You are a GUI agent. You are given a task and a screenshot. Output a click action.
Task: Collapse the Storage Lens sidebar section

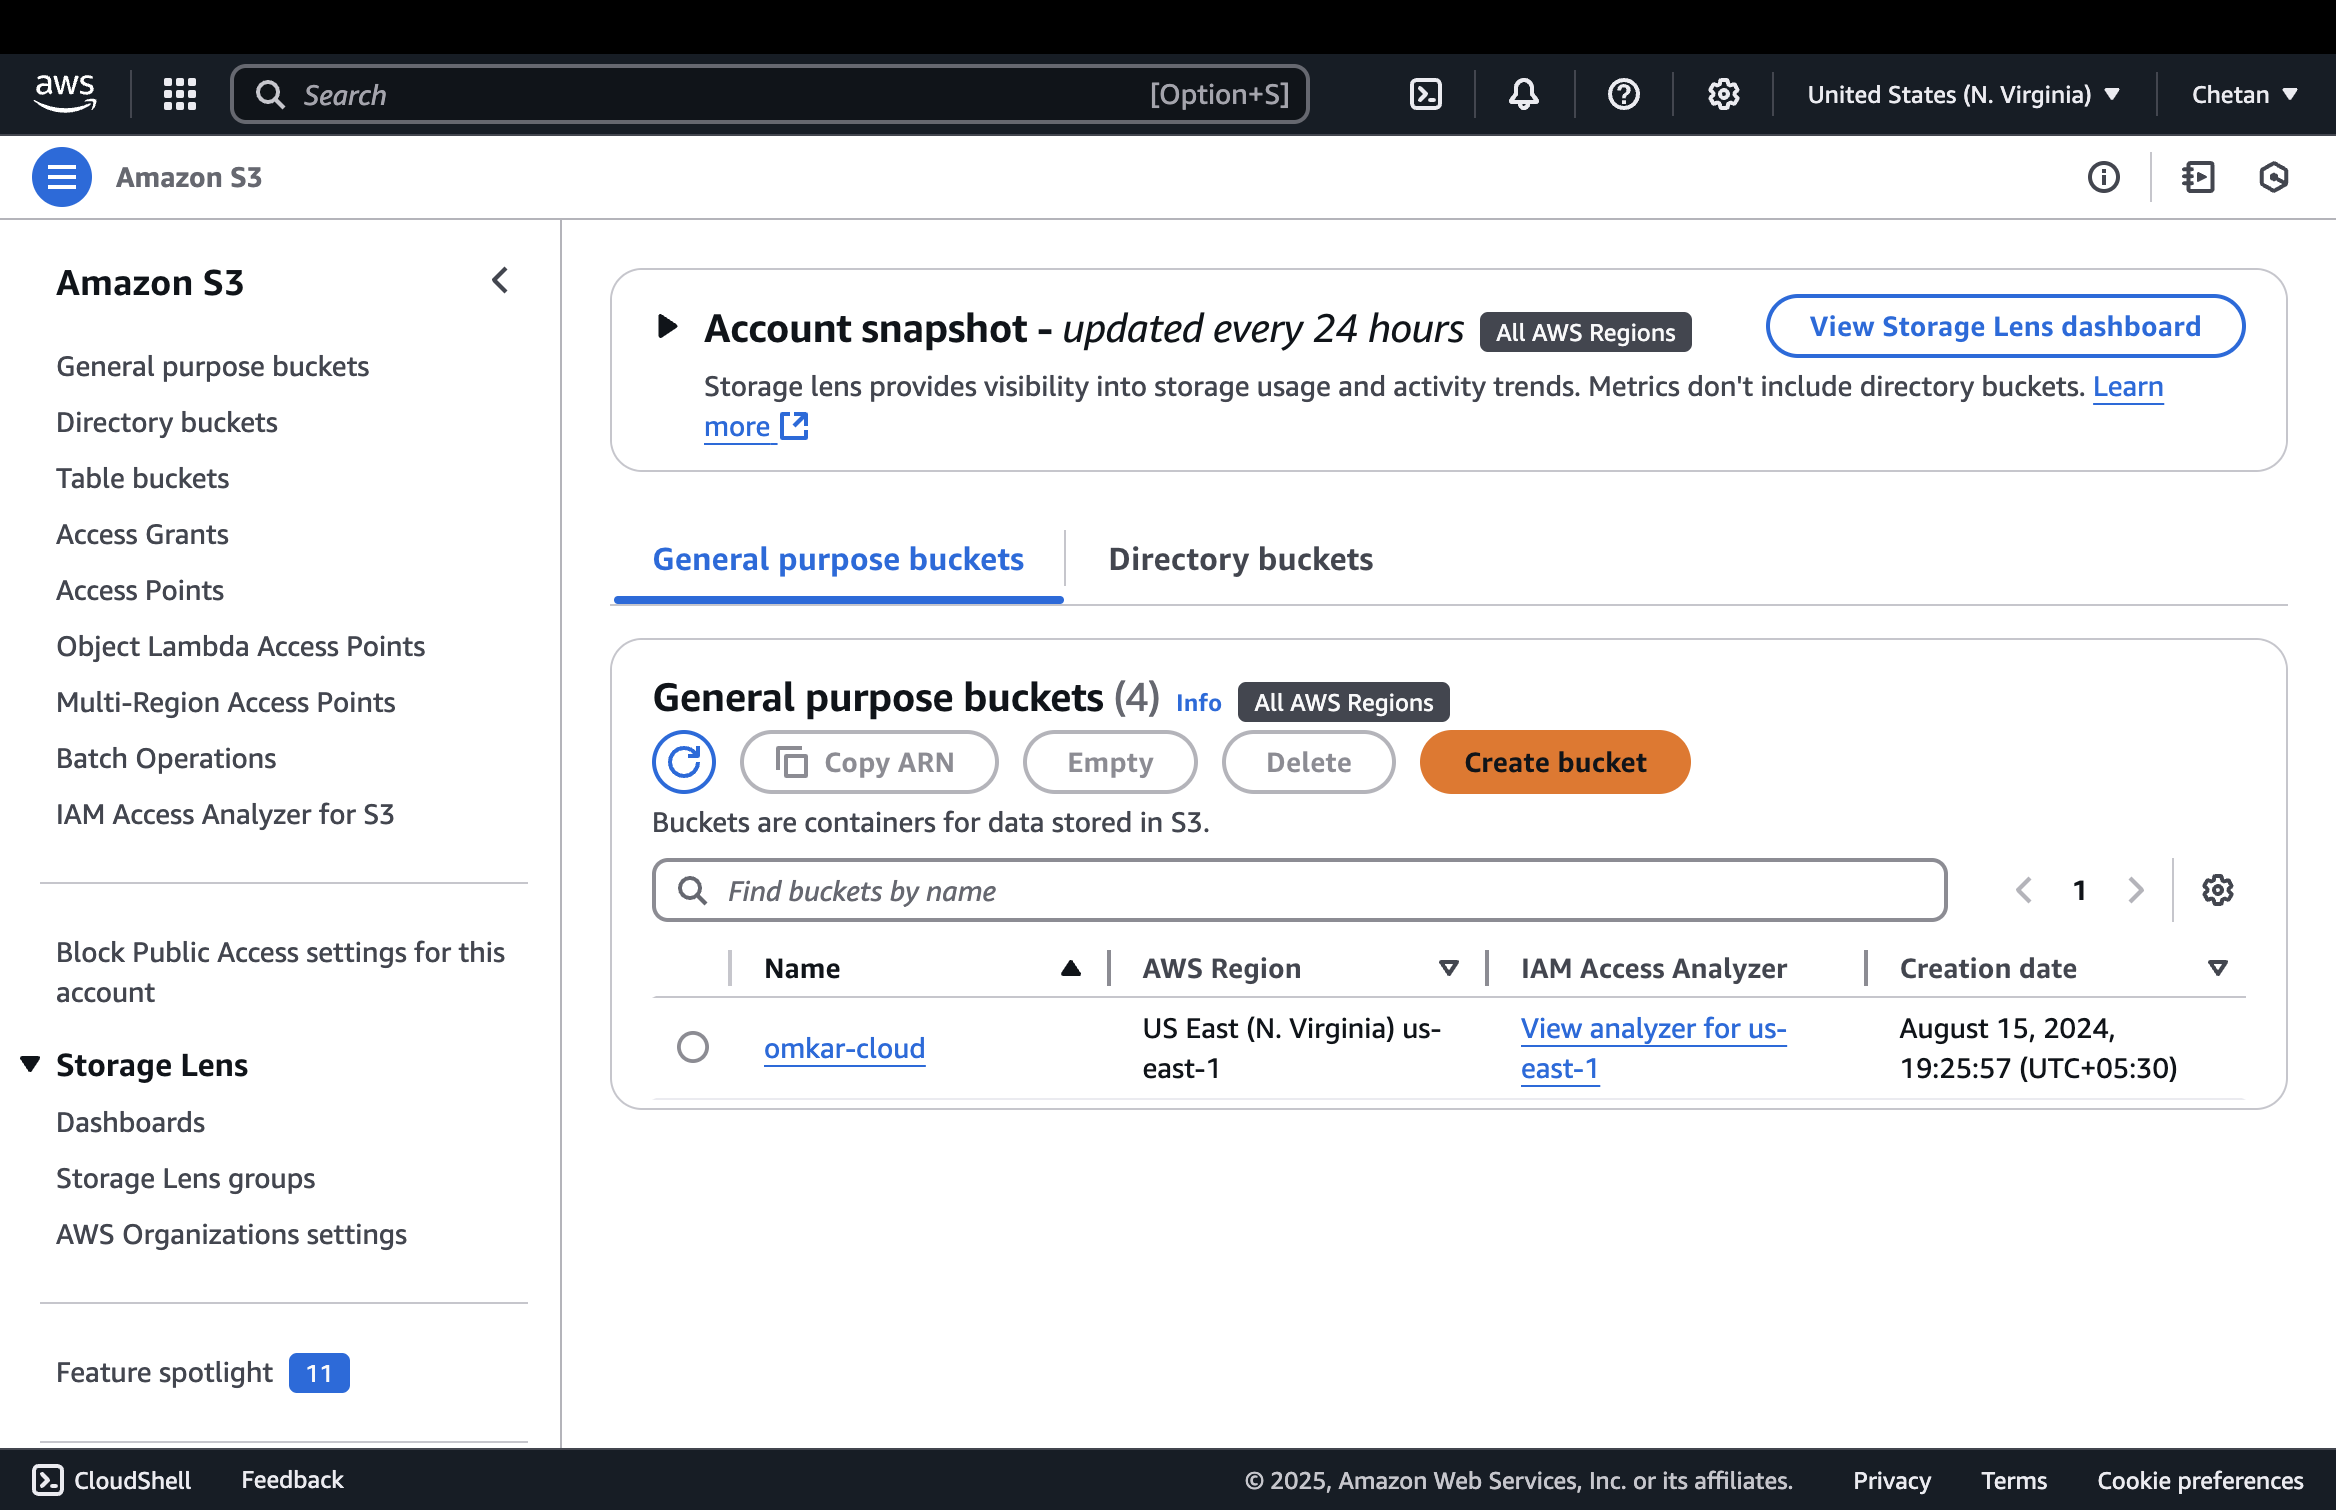[31, 1064]
